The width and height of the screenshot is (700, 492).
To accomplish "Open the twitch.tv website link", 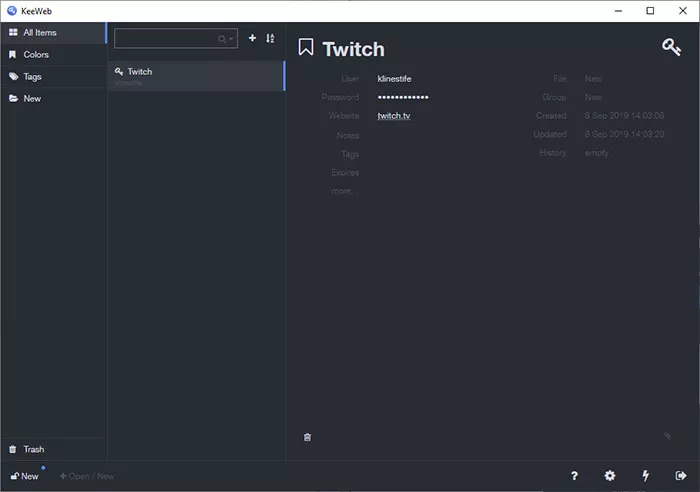I will point(394,116).
